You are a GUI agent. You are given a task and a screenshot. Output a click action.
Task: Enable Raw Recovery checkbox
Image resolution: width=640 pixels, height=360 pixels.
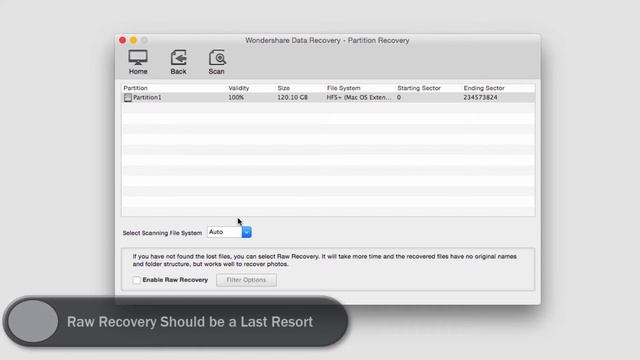pyautogui.click(x=137, y=280)
